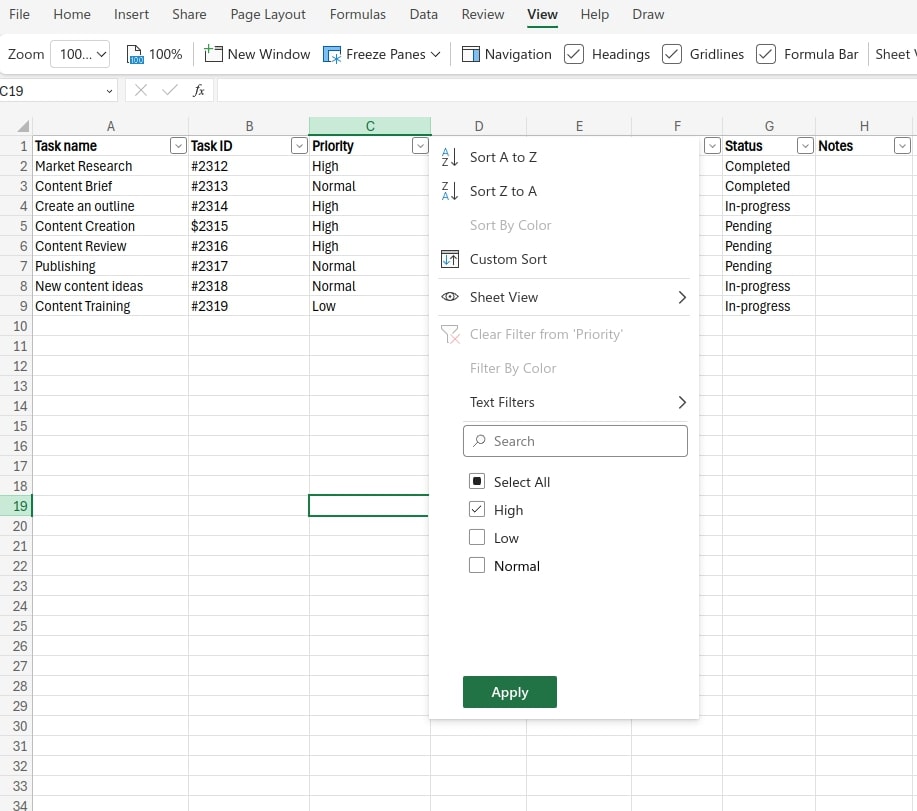Select row 19 header

pos(16,506)
